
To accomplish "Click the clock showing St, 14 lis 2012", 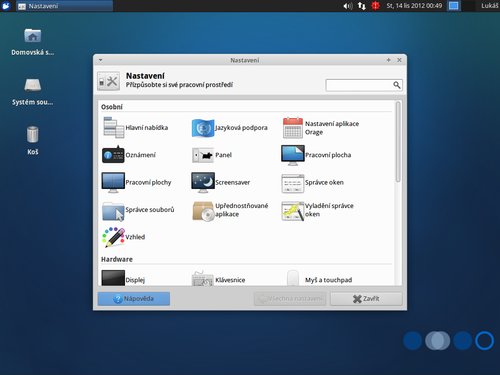I will pos(414,6).
